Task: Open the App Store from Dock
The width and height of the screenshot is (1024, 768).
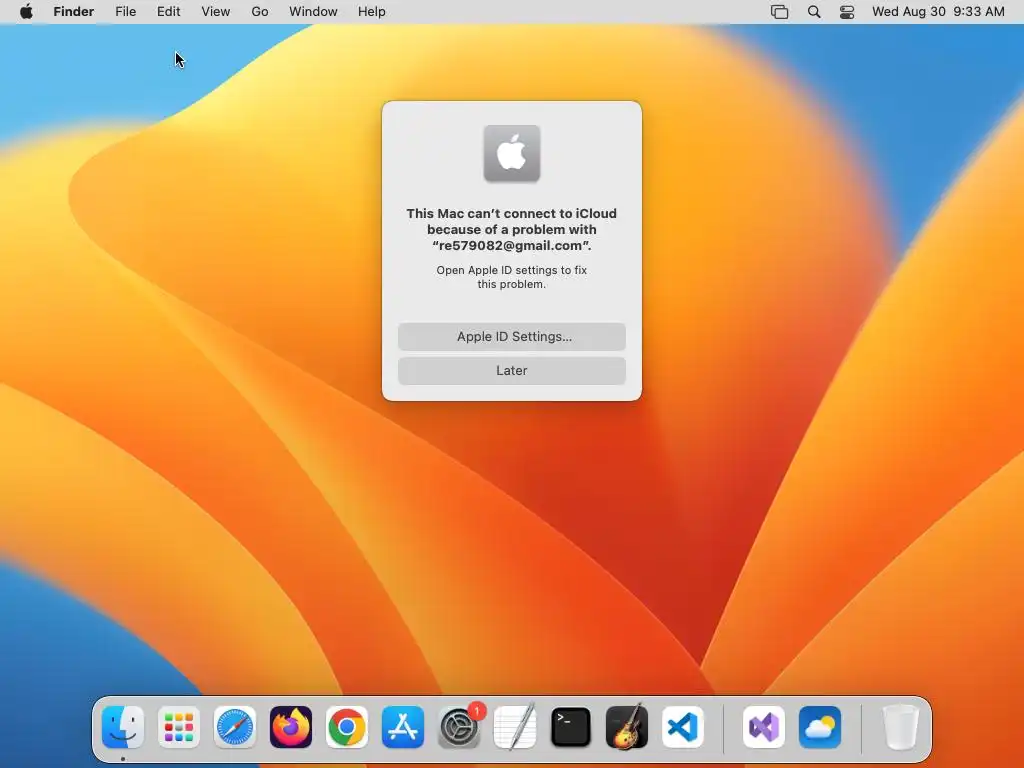Action: coord(403,727)
